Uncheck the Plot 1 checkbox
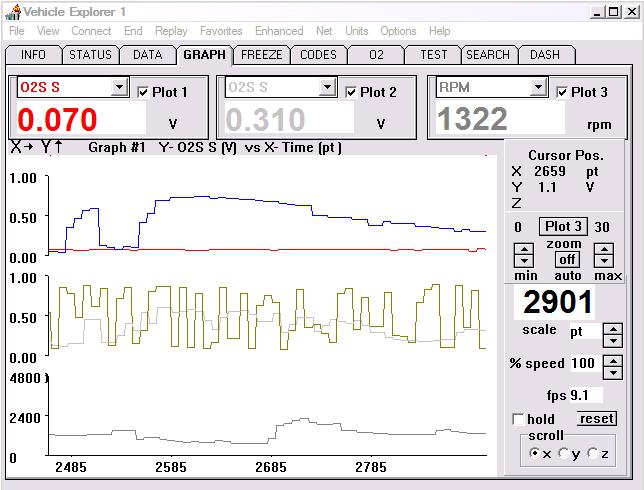 click(x=142, y=91)
